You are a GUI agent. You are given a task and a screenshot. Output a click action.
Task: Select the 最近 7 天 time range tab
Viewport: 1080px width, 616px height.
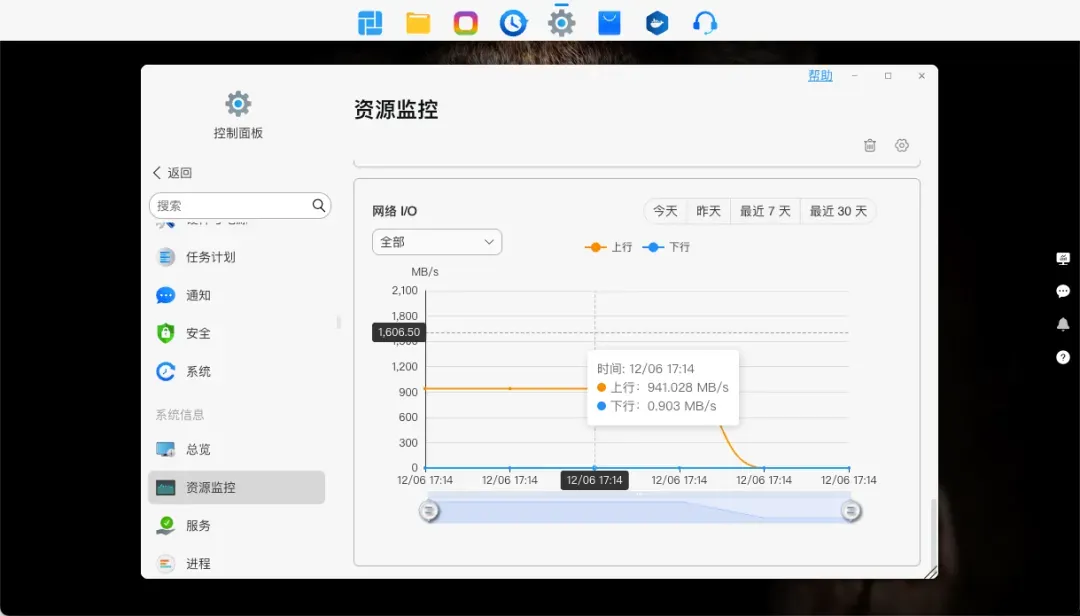tap(765, 211)
